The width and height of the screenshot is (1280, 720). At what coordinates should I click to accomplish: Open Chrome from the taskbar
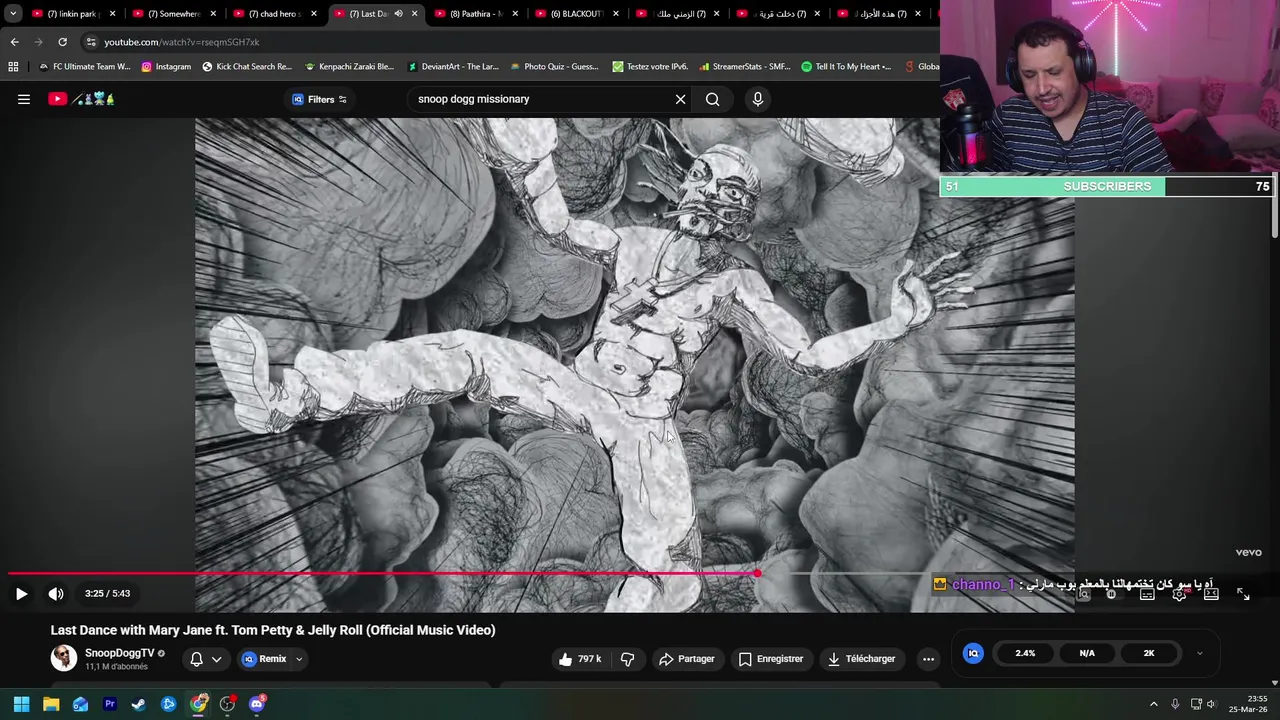[x=198, y=704]
